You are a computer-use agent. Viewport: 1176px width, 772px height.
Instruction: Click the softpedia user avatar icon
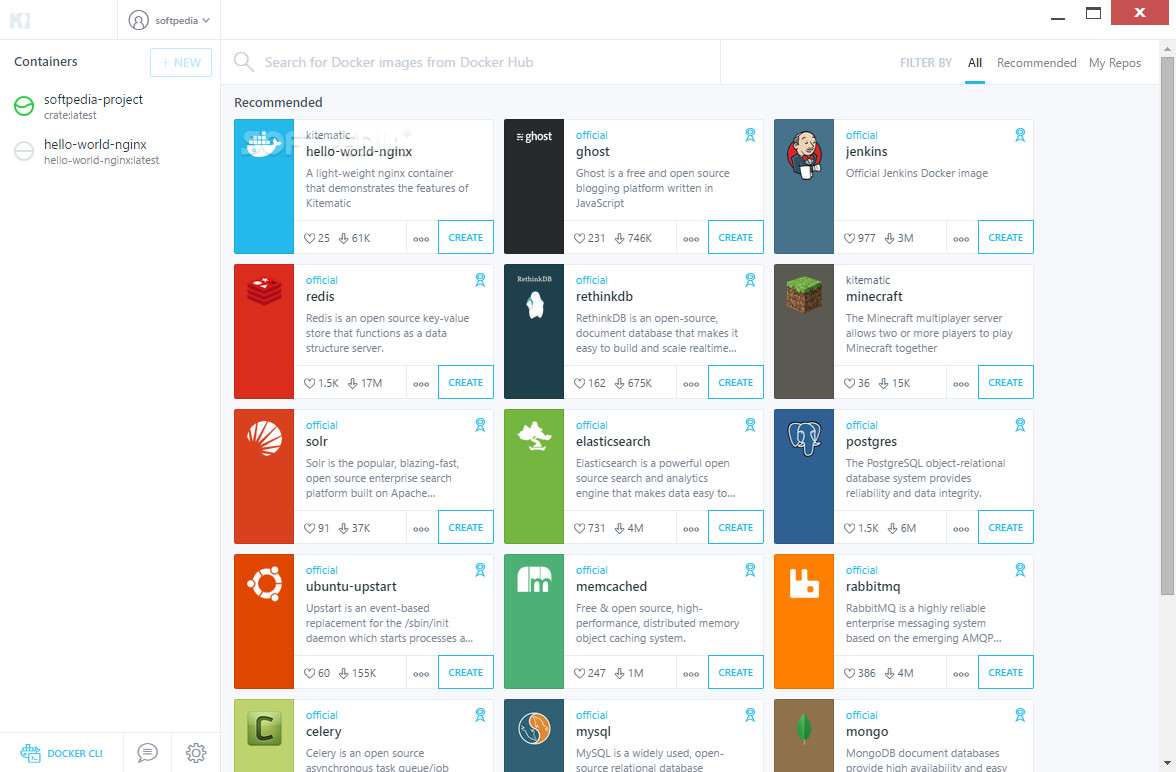tap(139, 20)
